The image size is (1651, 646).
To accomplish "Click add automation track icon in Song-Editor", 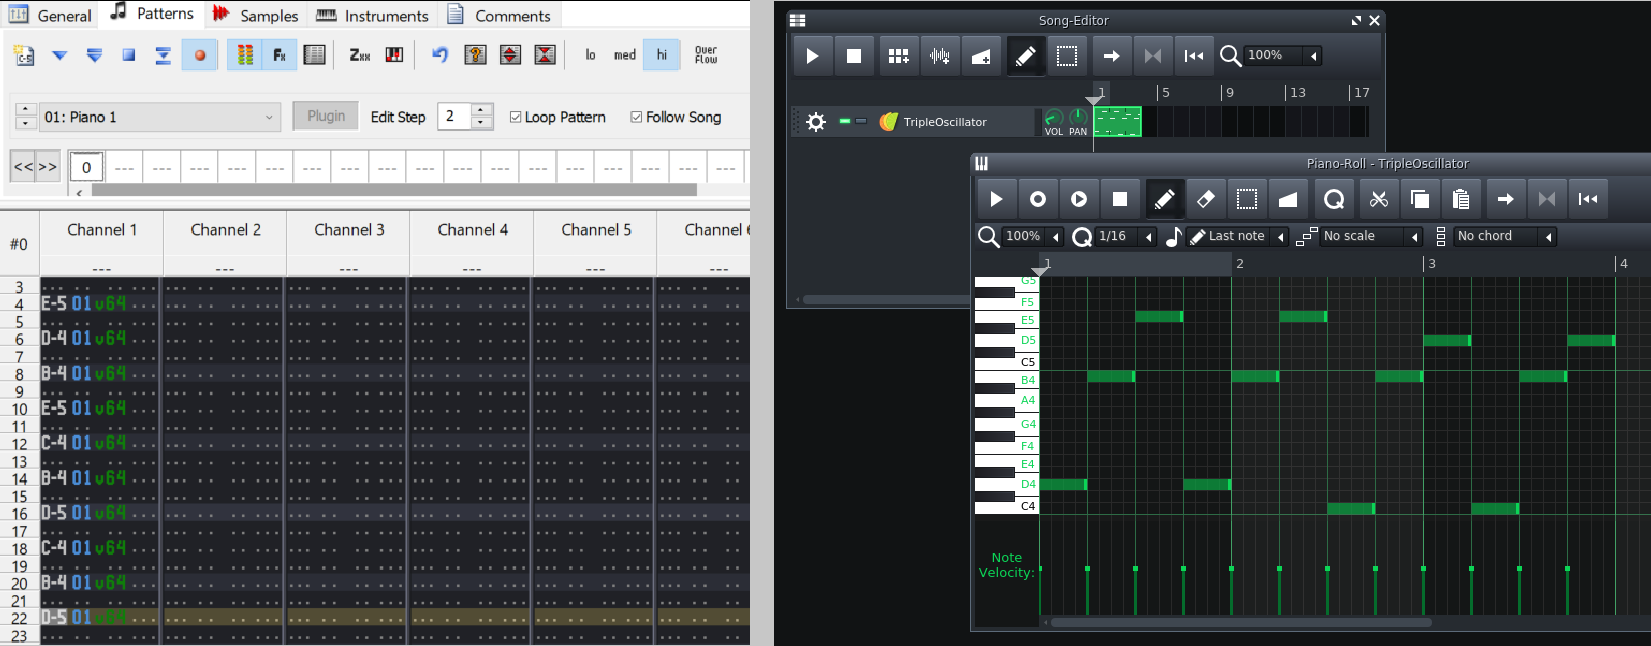I will 981,56.
